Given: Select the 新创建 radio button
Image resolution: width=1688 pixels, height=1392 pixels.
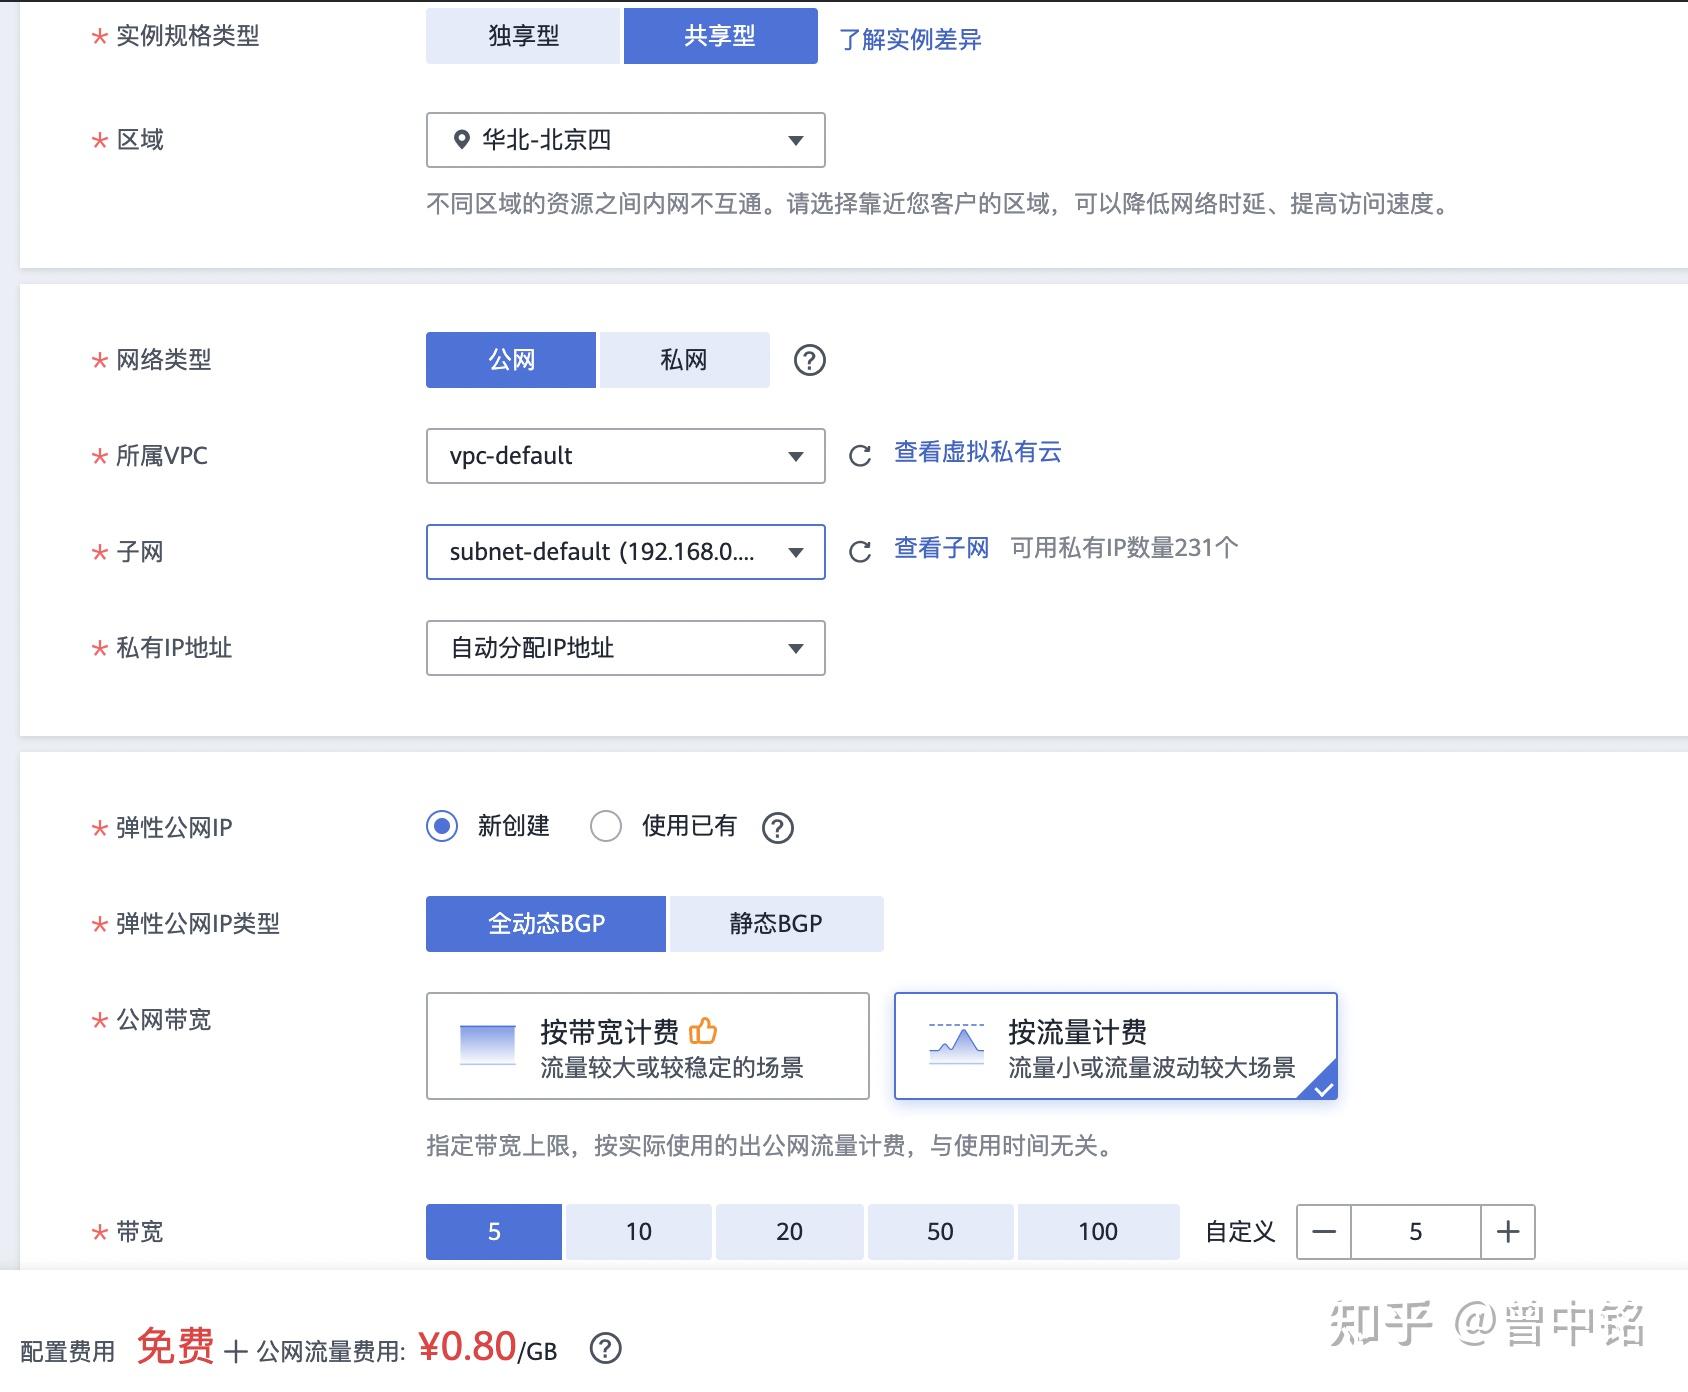Looking at the screenshot, I should coord(441,826).
